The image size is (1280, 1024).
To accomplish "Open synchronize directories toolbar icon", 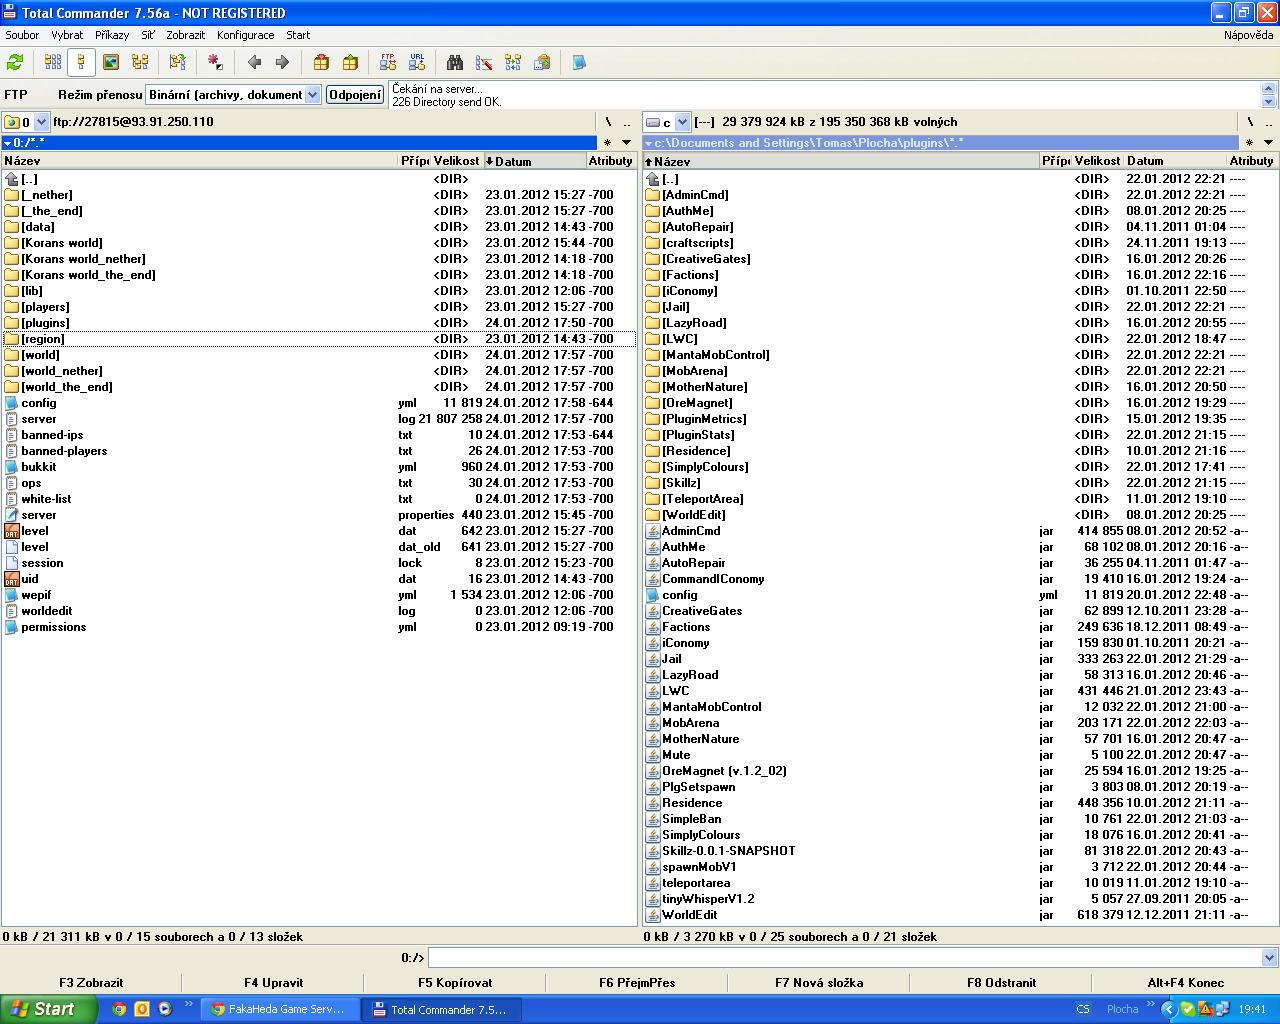I will 513,62.
